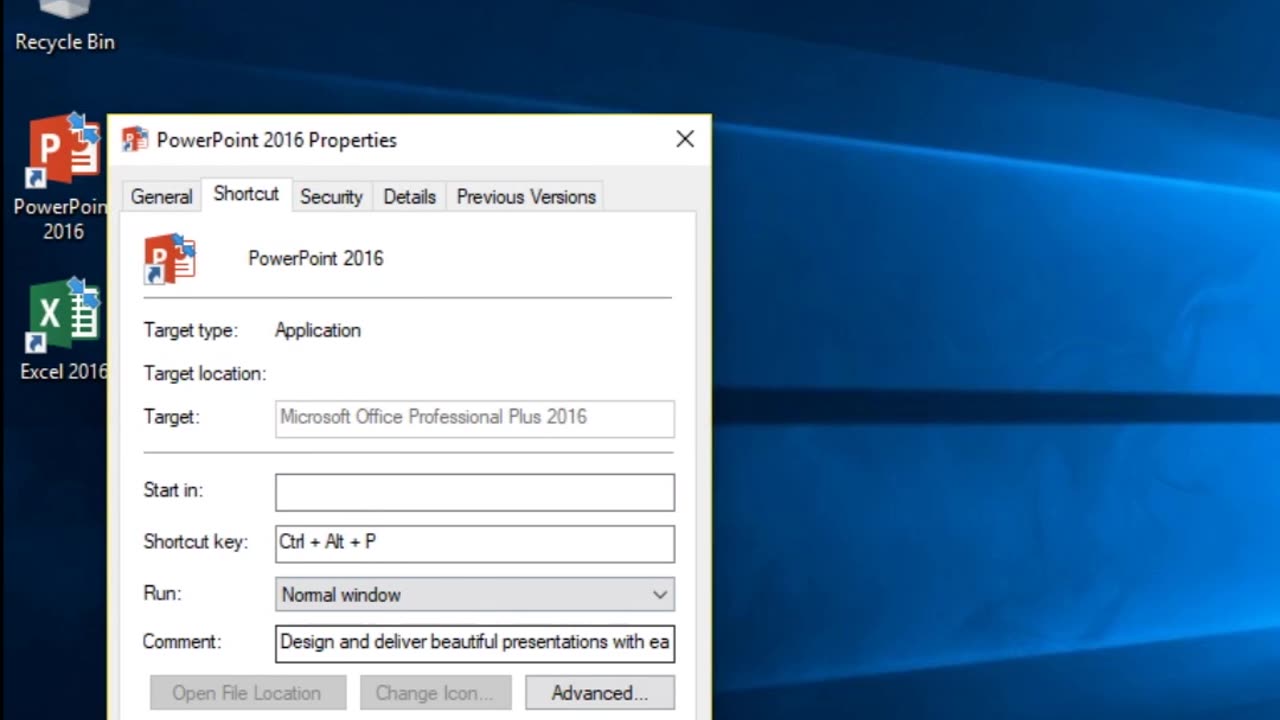Click into the Start in field
The height and width of the screenshot is (720, 1280).
pyautogui.click(x=475, y=492)
